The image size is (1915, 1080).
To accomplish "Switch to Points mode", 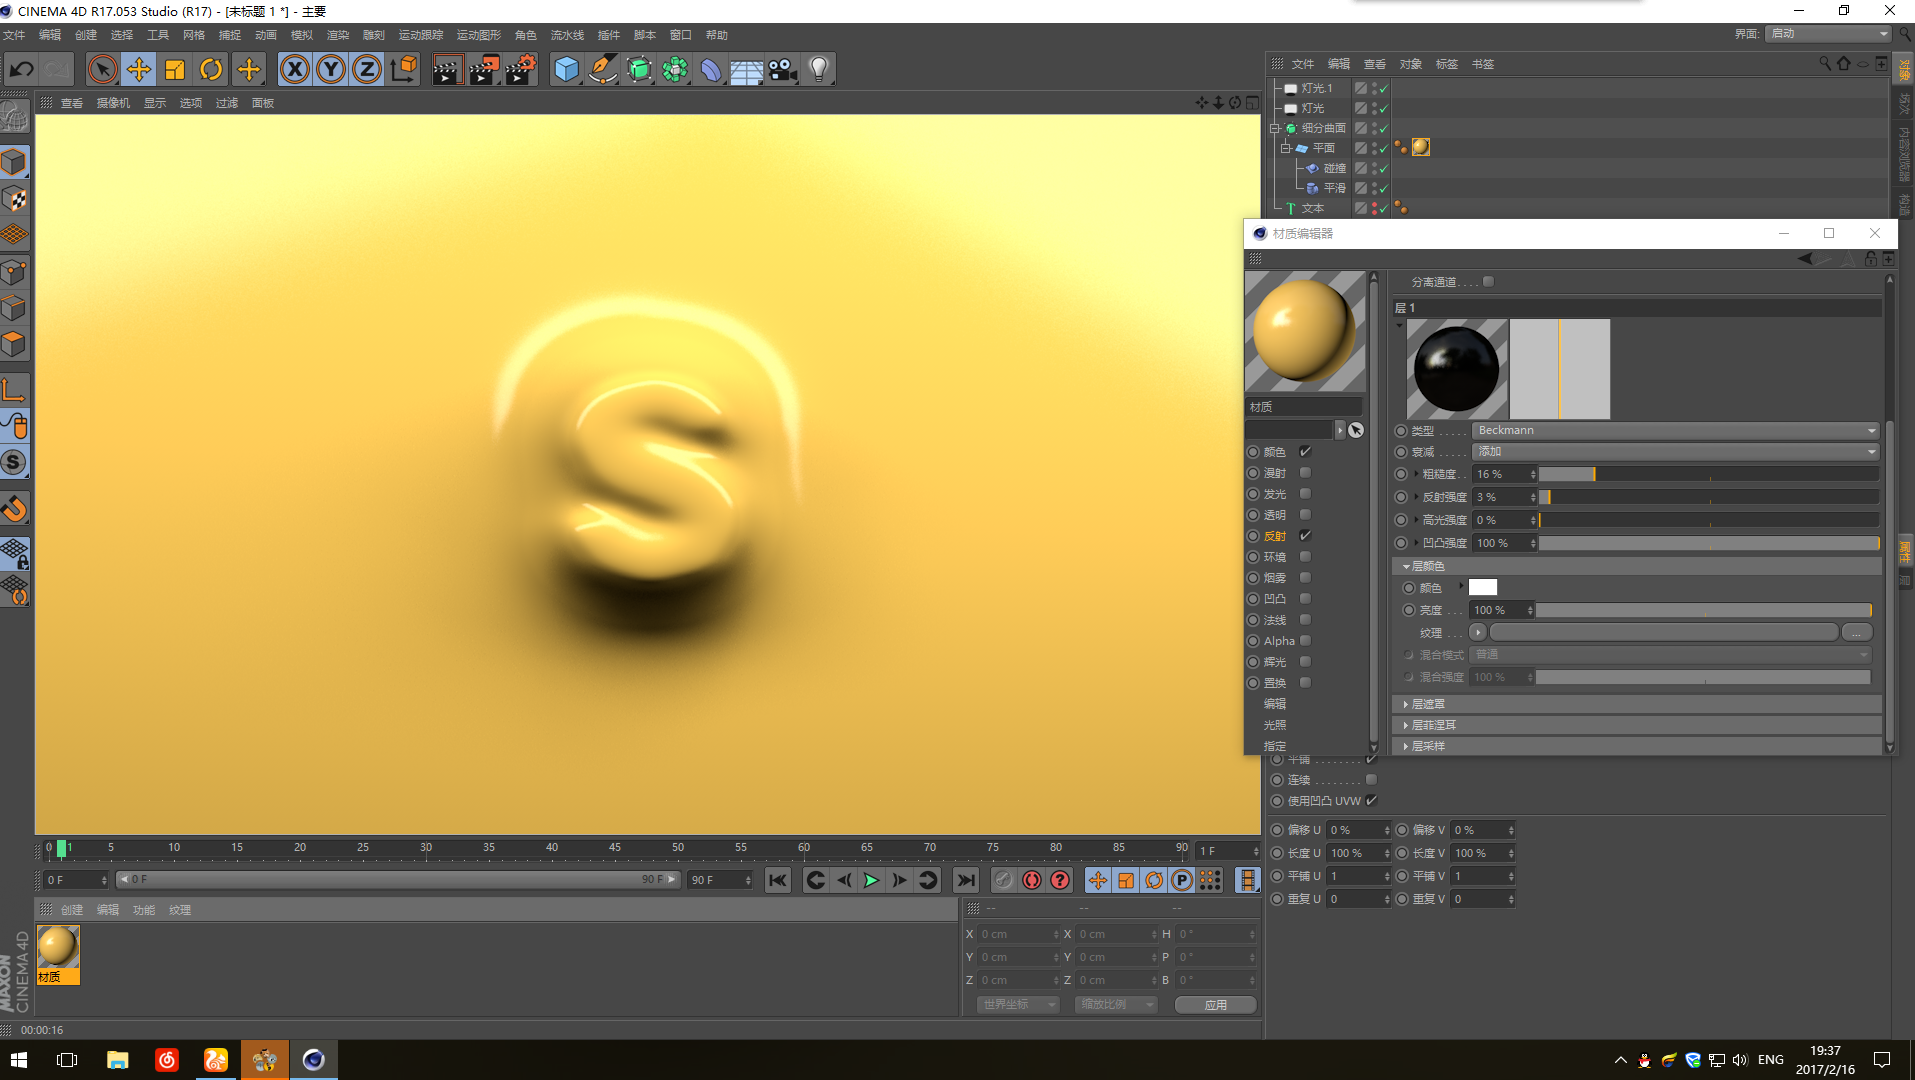I will click(x=15, y=272).
